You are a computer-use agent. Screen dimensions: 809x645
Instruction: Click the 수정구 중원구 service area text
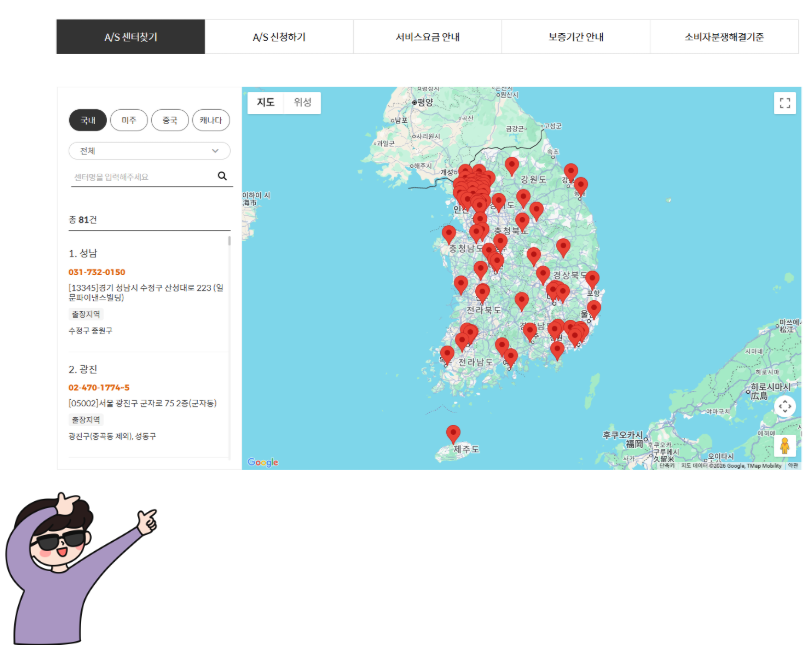tap(90, 331)
